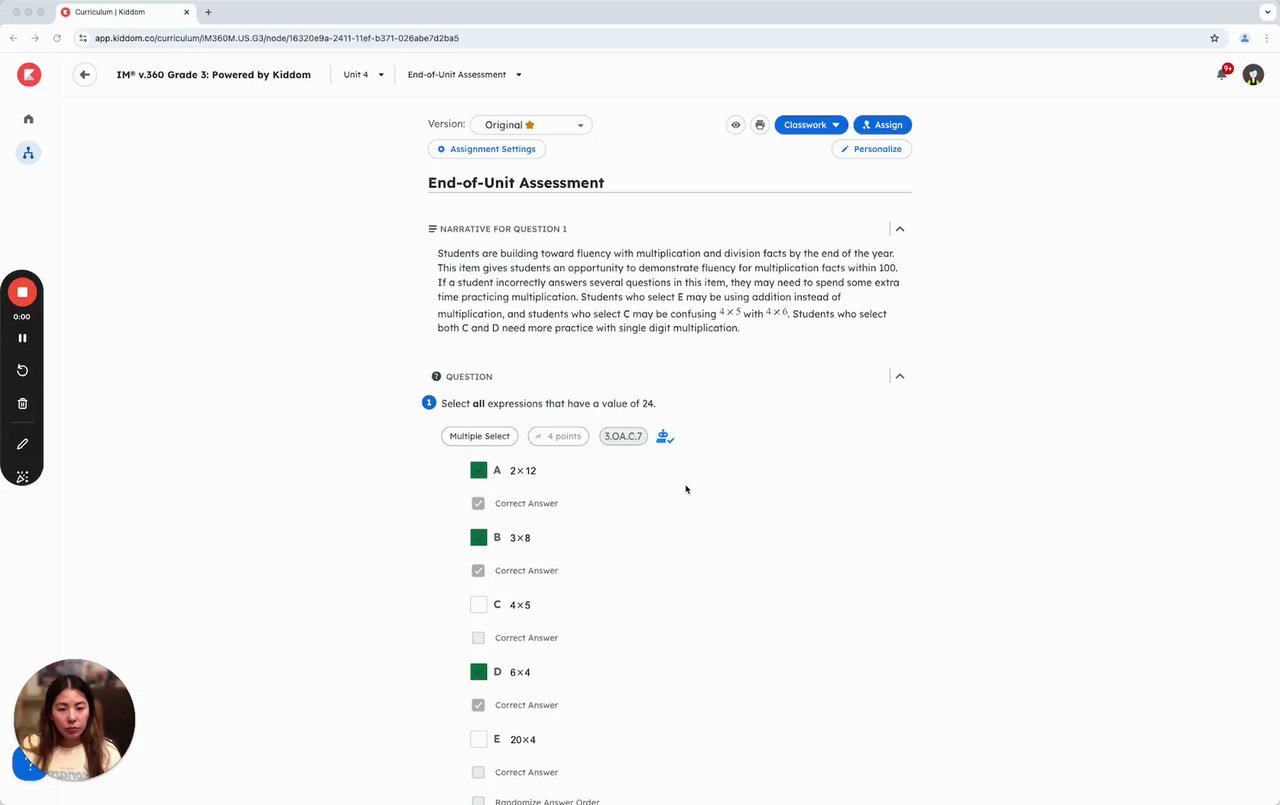The height and width of the screenshot is (805, 1280).
Task: Click the presenter webcam bubble
Action: (x=74, y=719)
